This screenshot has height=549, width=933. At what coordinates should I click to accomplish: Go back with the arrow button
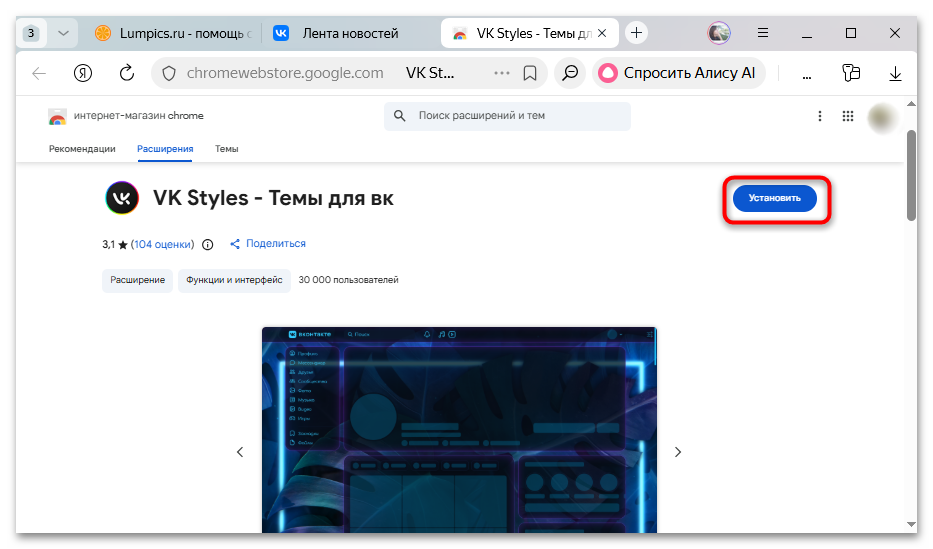[39, 73]
